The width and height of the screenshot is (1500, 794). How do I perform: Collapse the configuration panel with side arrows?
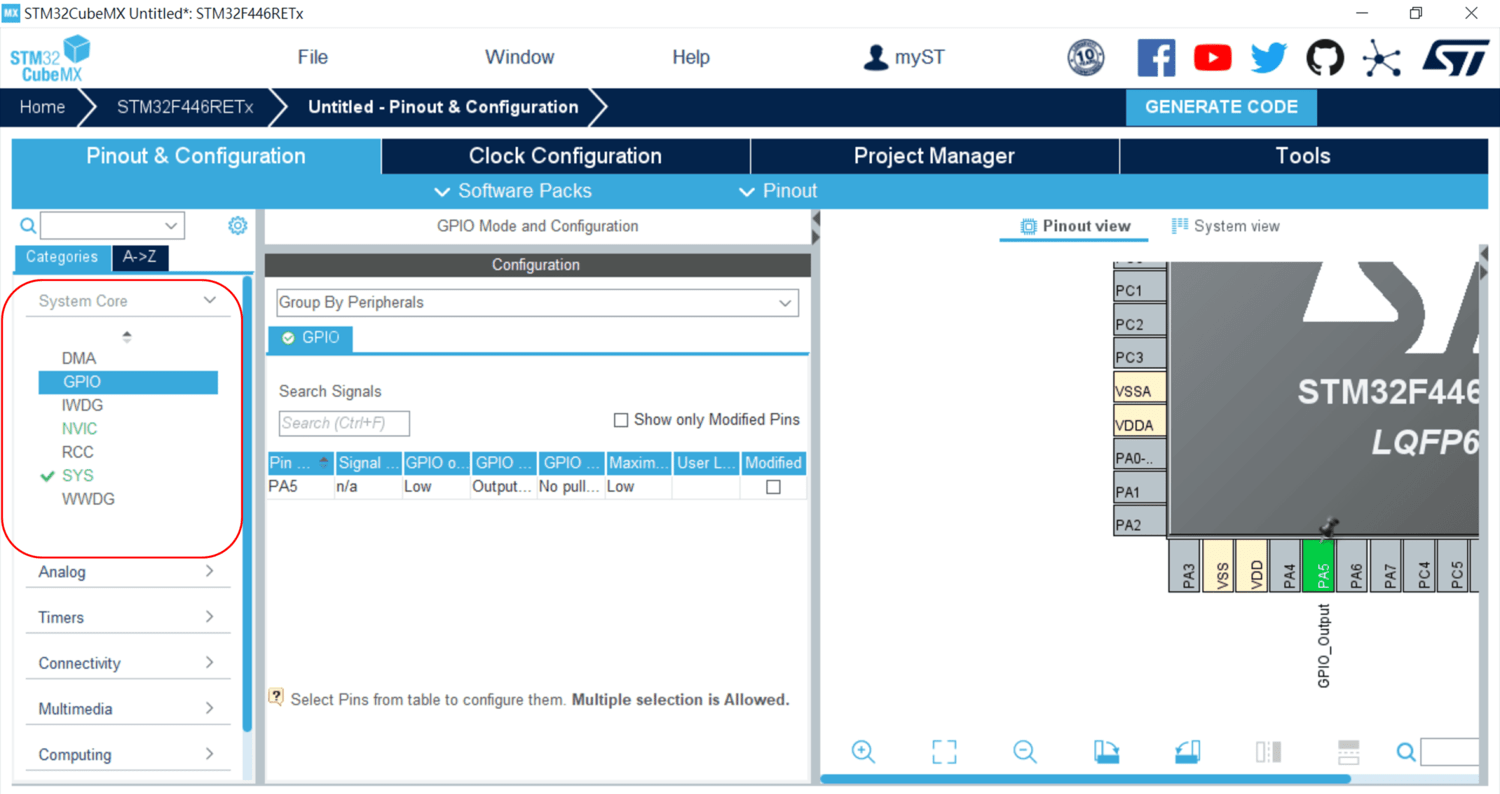coord(815,227)
